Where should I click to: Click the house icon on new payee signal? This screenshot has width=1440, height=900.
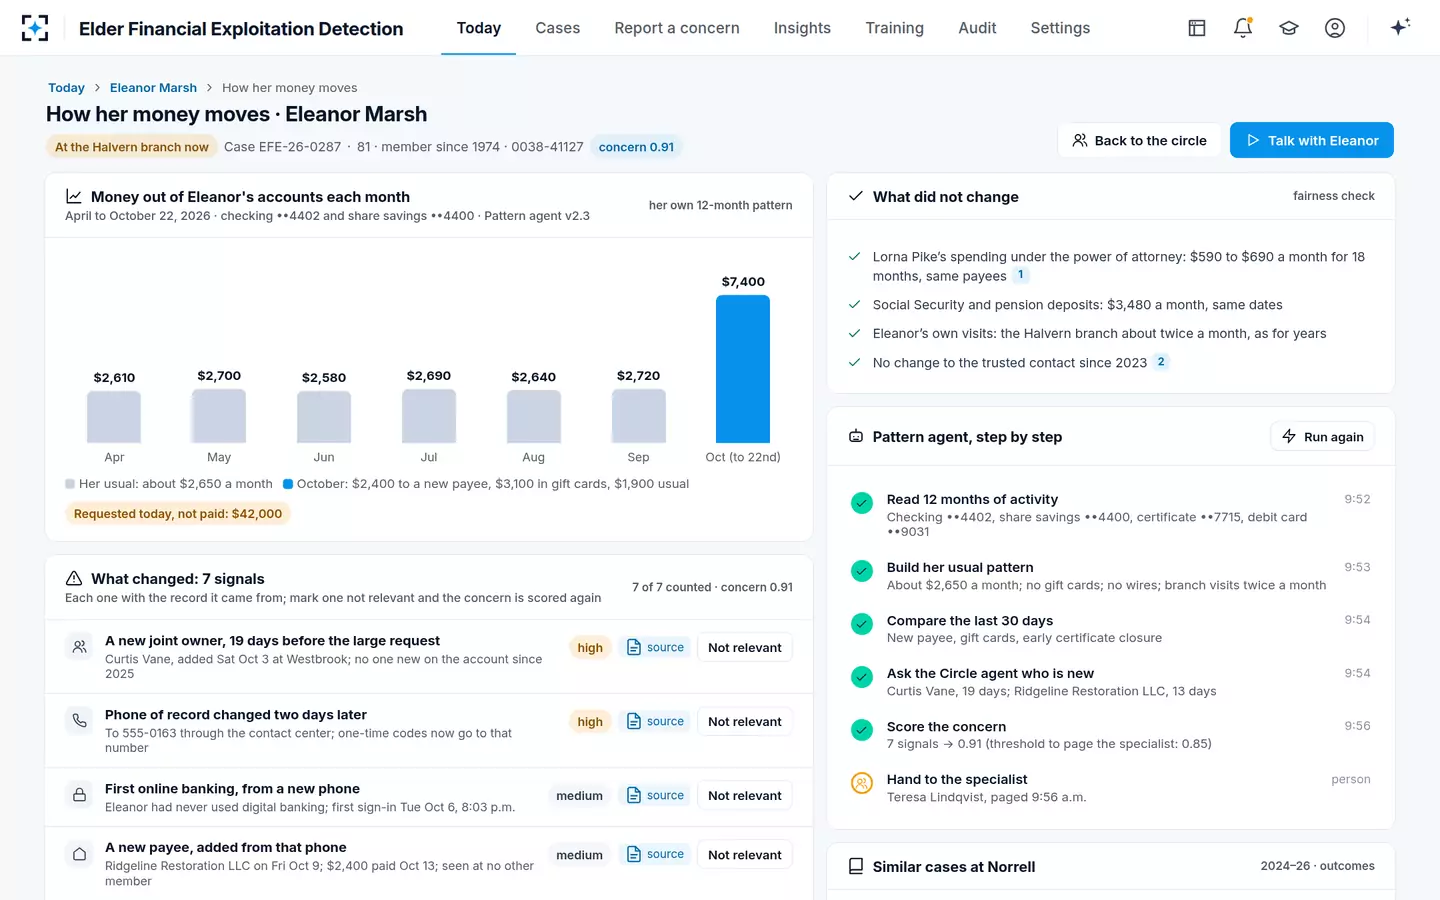click(x=79, y=854)
